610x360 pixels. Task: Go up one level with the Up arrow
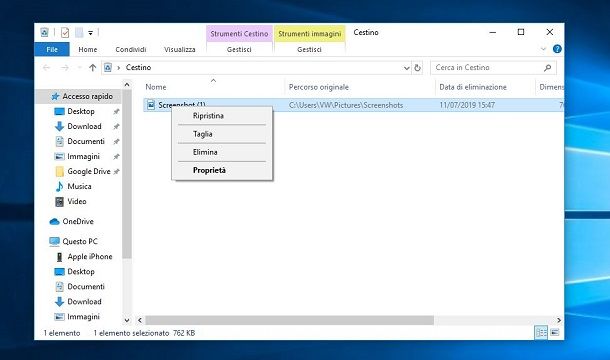(92, 68)
